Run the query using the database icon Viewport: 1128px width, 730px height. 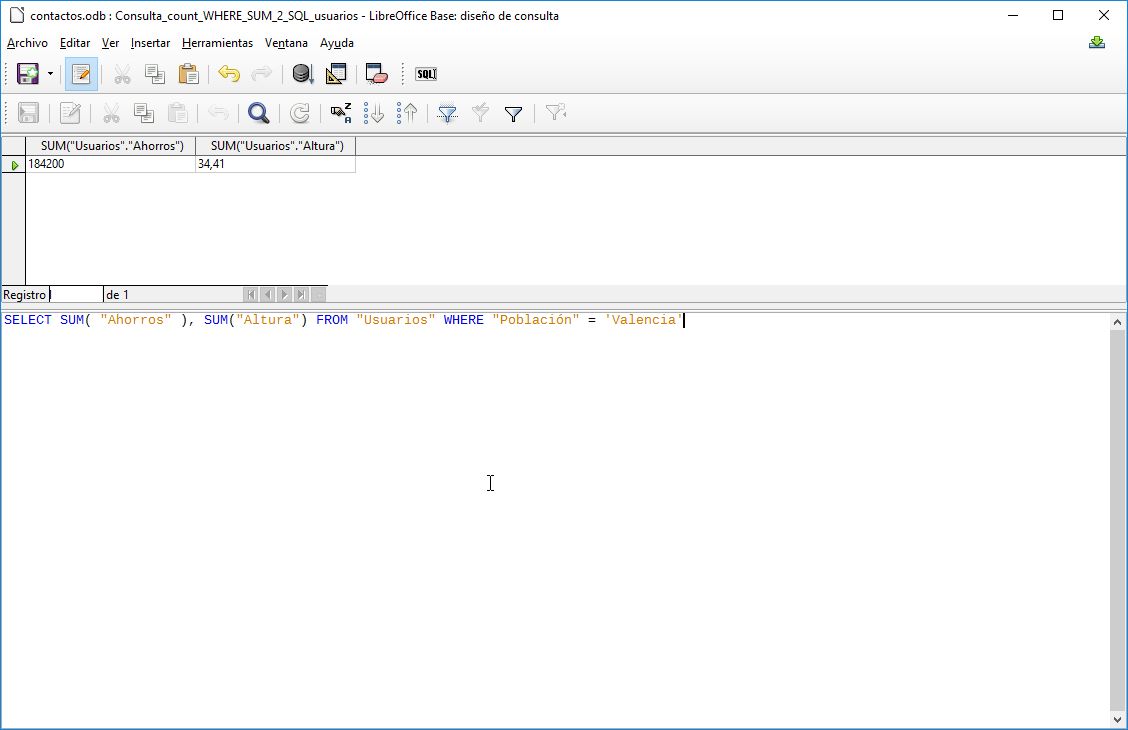[x=301, y=73]
